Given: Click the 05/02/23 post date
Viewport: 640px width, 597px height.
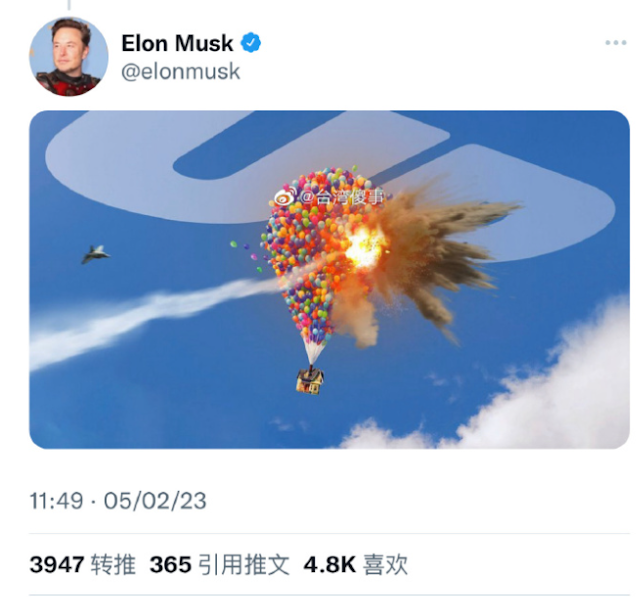Looking at the screenshot, I should point(155,501).
